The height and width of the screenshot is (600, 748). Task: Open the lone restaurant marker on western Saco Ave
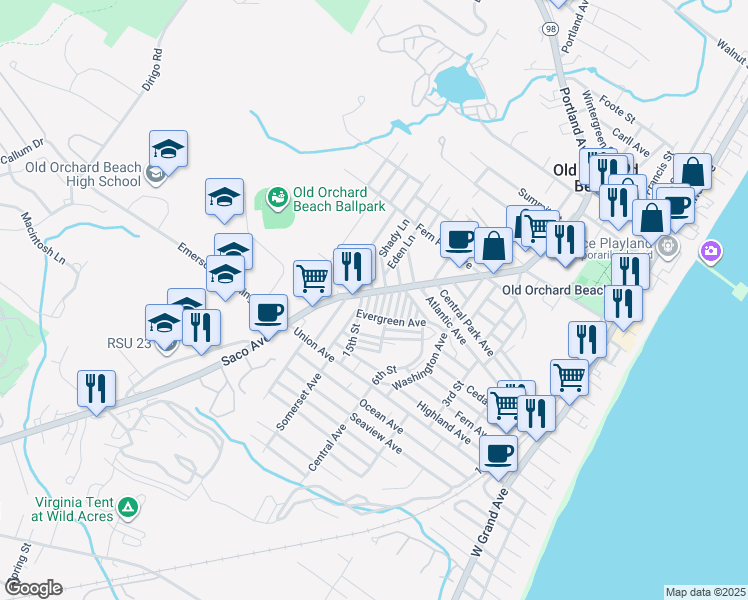[x=96, y=391]
